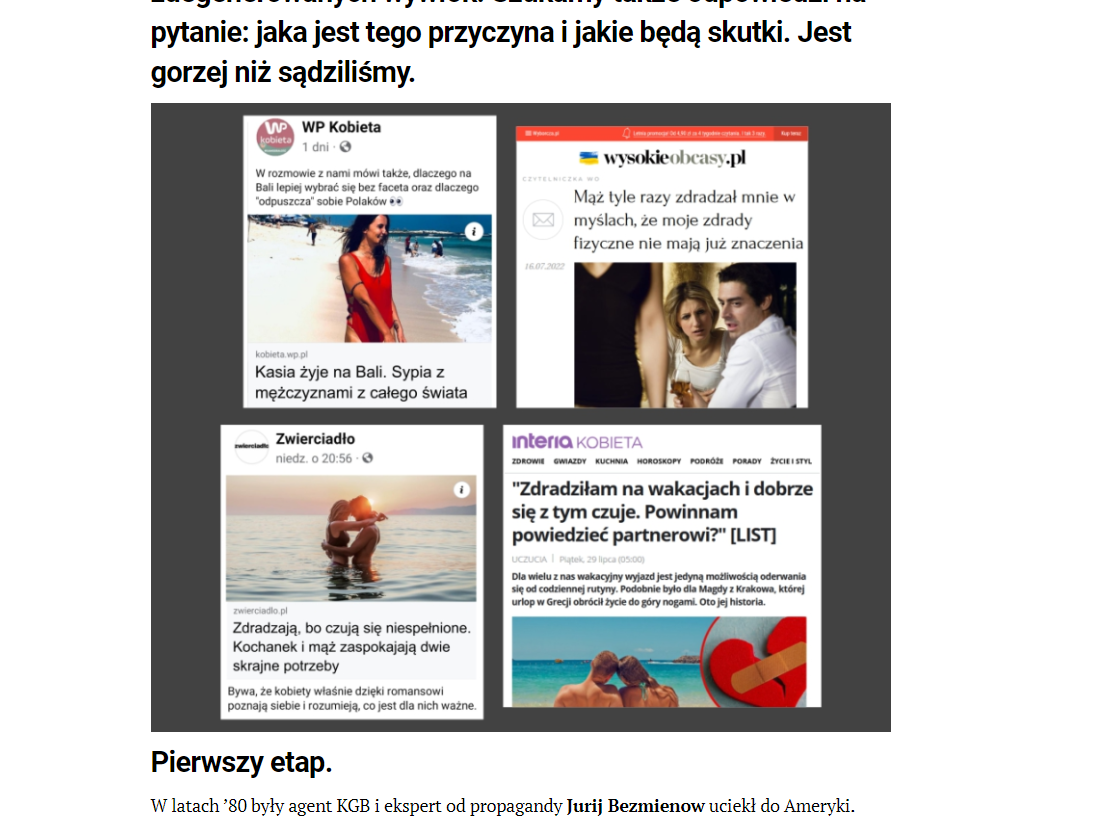Open the ZDROWIE menu item

[528, 461]
